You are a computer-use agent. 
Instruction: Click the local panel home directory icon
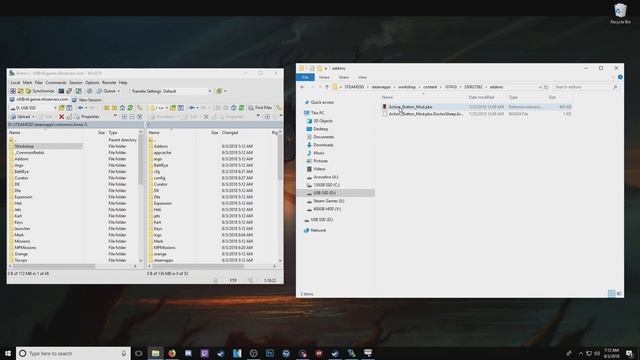[122, 108]
